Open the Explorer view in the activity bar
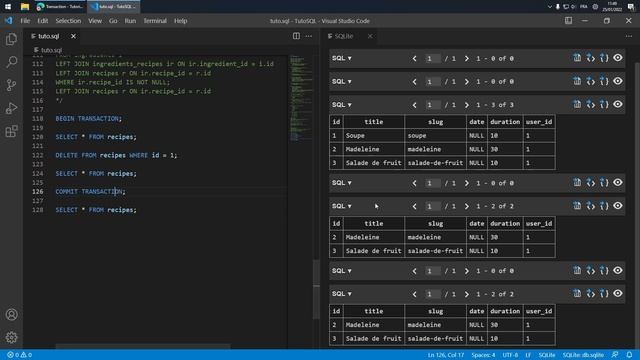This screenshot has width=640, height=360. [x=11, y=39]
